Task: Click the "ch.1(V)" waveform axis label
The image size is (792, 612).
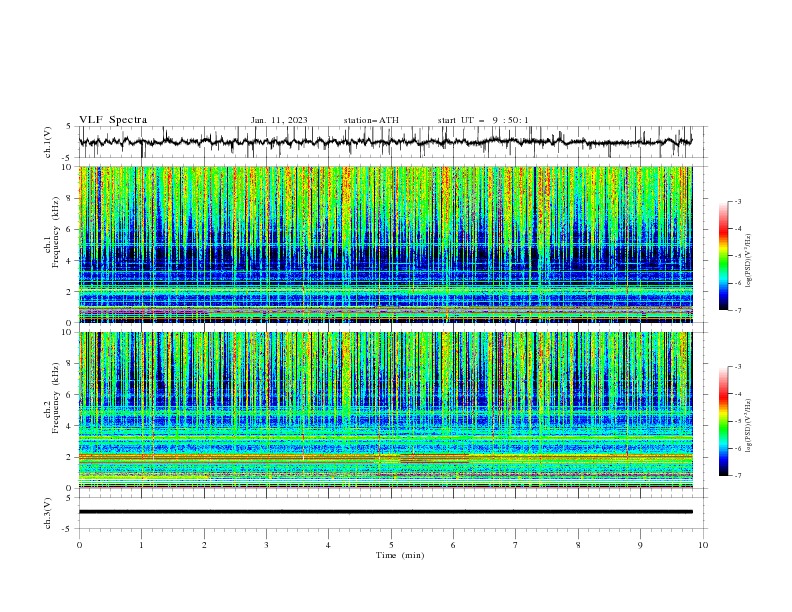Action: (48, 142)
